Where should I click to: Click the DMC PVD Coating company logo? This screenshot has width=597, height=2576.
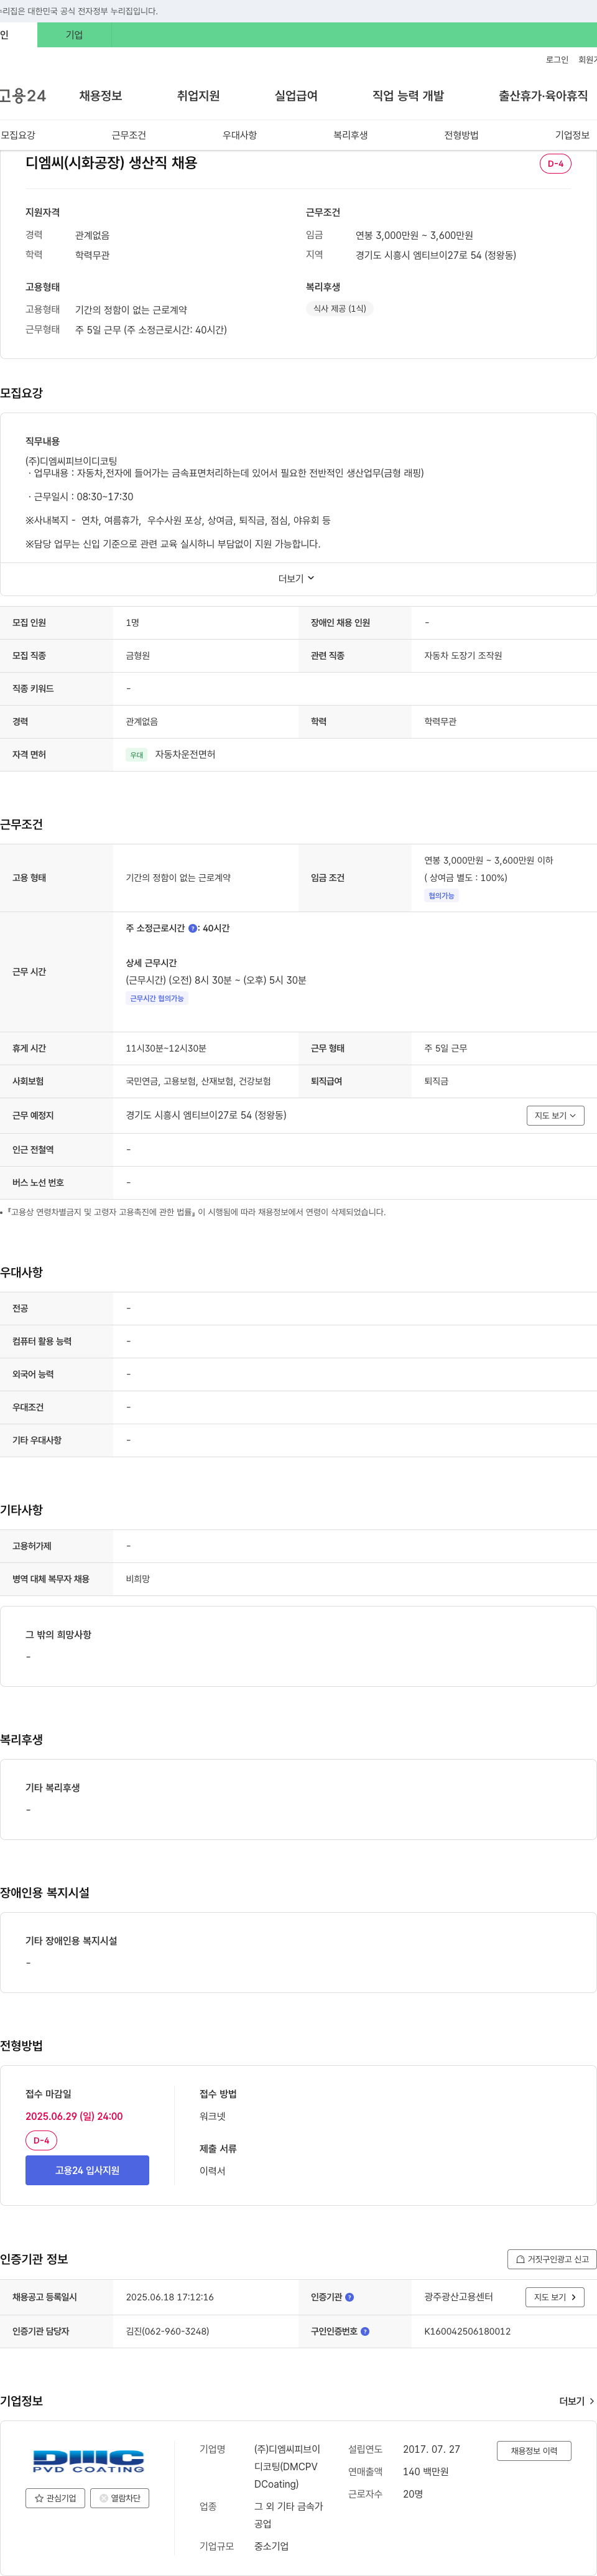tap(88, 2461)
